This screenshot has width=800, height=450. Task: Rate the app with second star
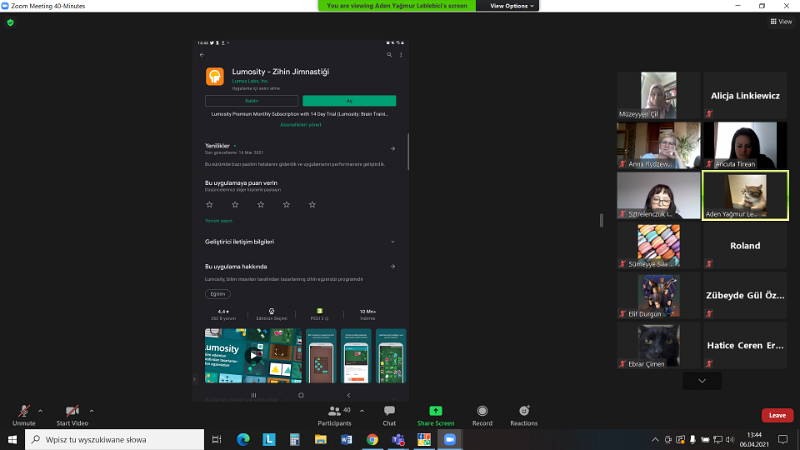pyautogui.click(x=235, y=205)
